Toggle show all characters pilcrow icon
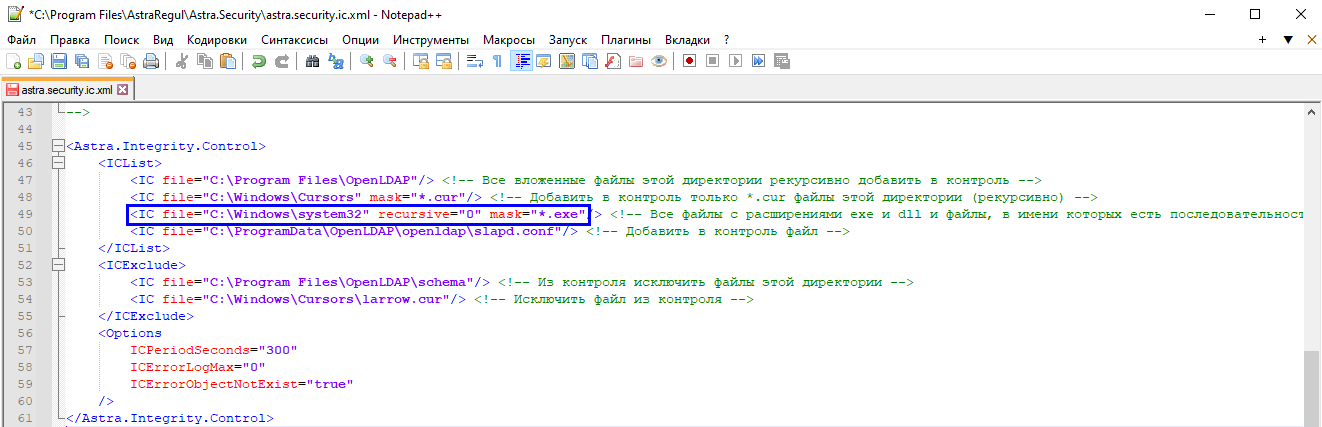1322x427 pixels. (497, 61)
